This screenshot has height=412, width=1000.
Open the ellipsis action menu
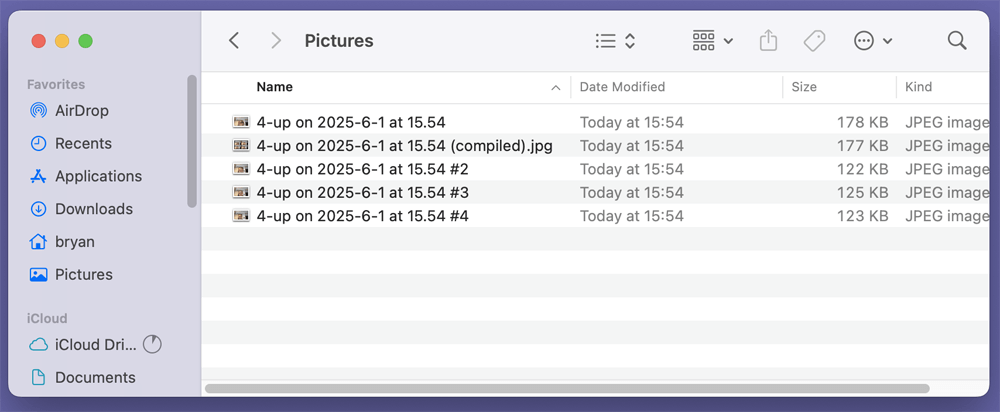872,41
